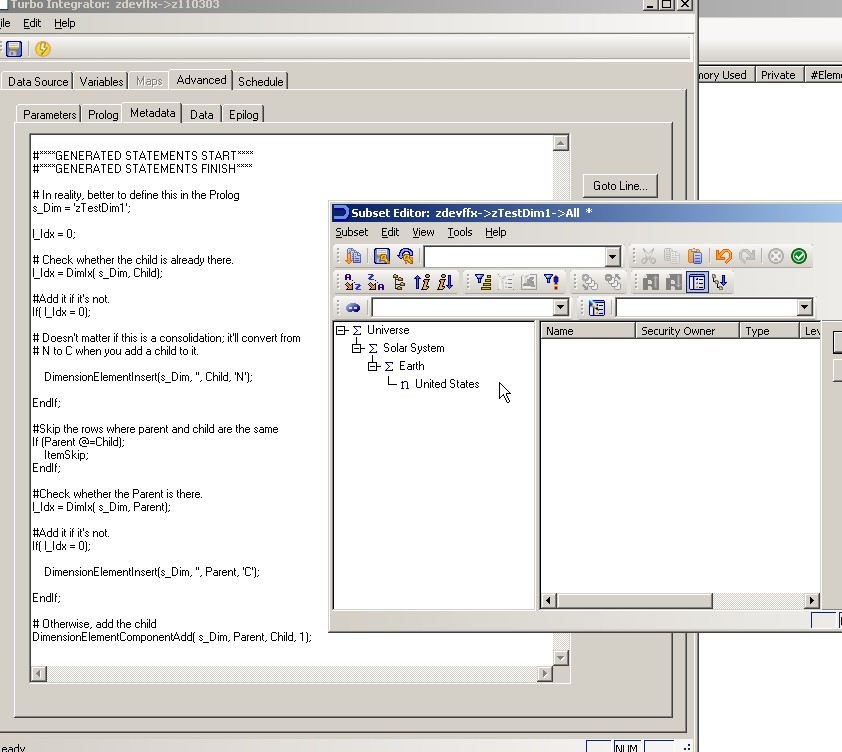842x752 pixels.
Task: Click the funnel with exclamation filter icon
Action: [551, 282]
